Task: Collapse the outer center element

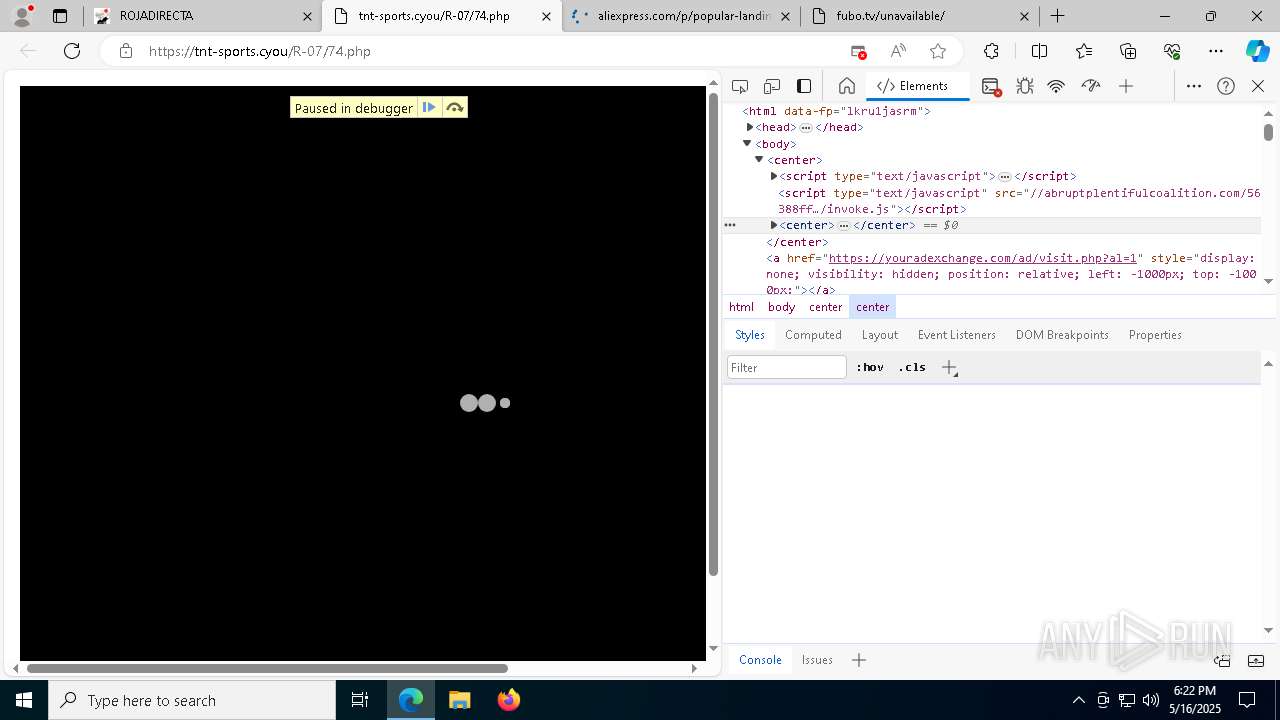Action: [759, 160]
